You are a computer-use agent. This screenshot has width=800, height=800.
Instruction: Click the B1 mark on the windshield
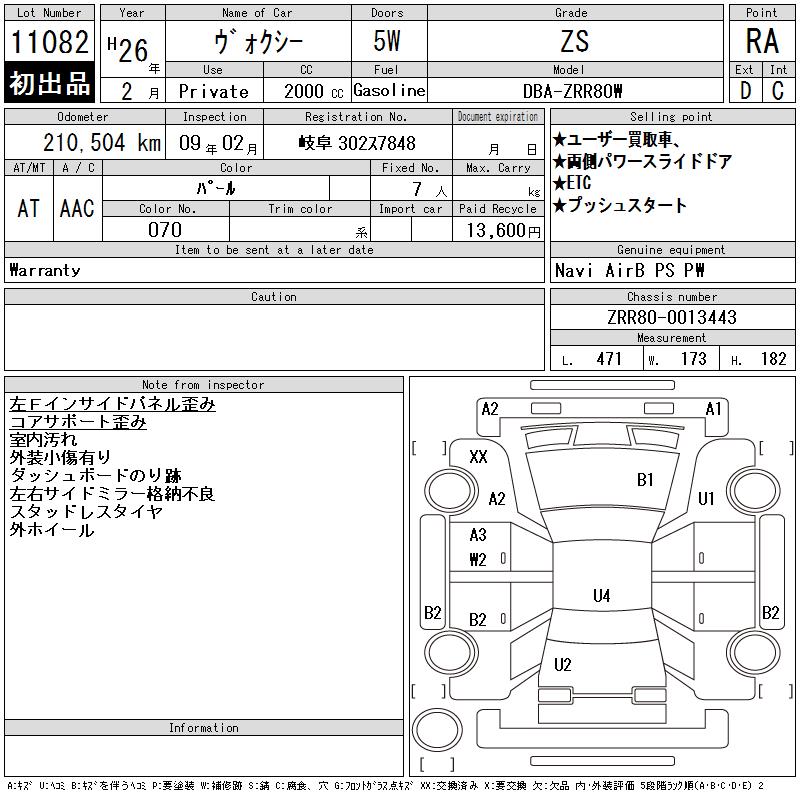[x=645, y=480]
